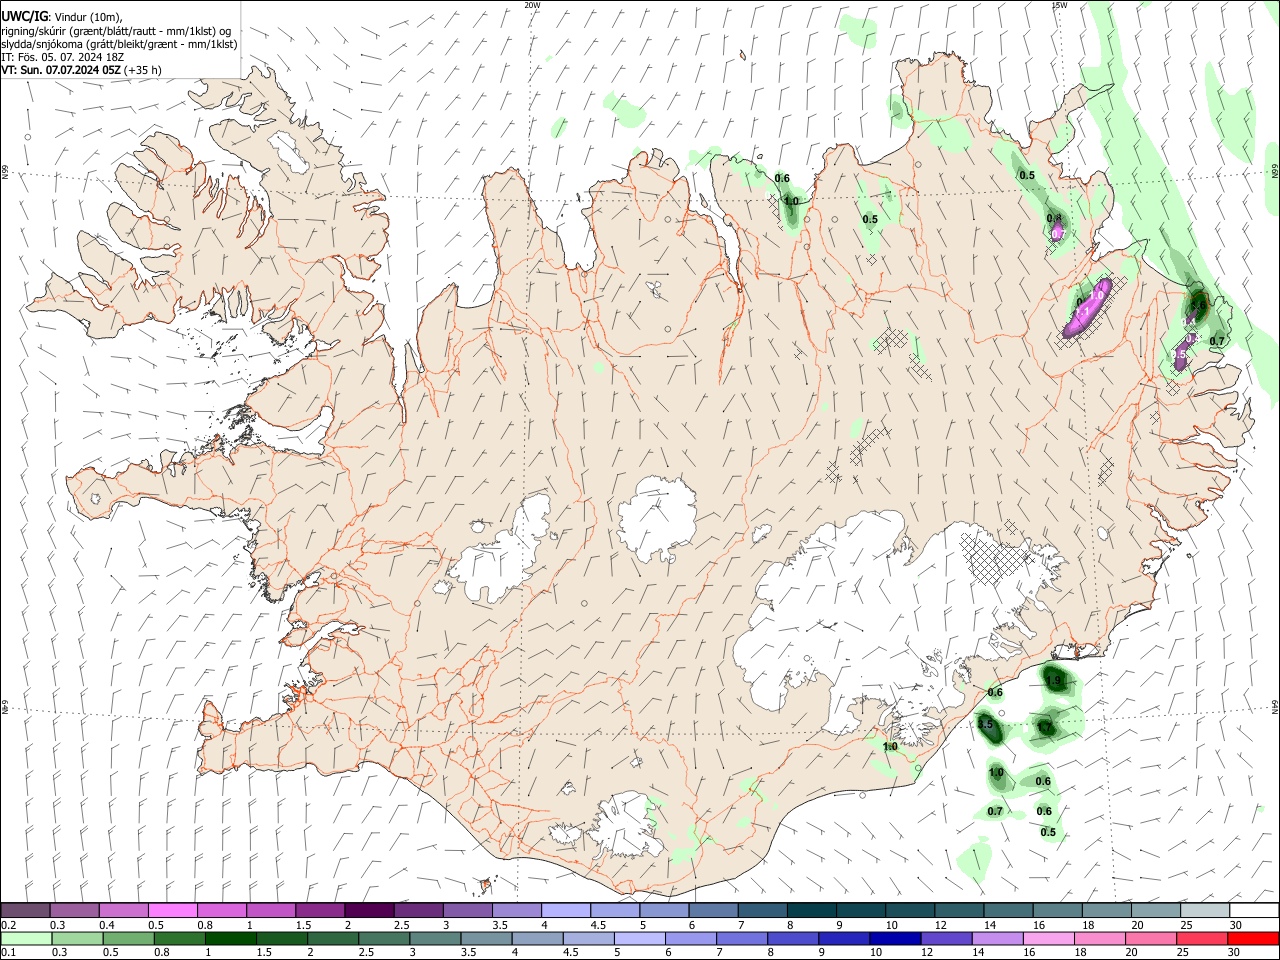Pick bright red swatch after 30 in bottom row

click(1253, 938)
